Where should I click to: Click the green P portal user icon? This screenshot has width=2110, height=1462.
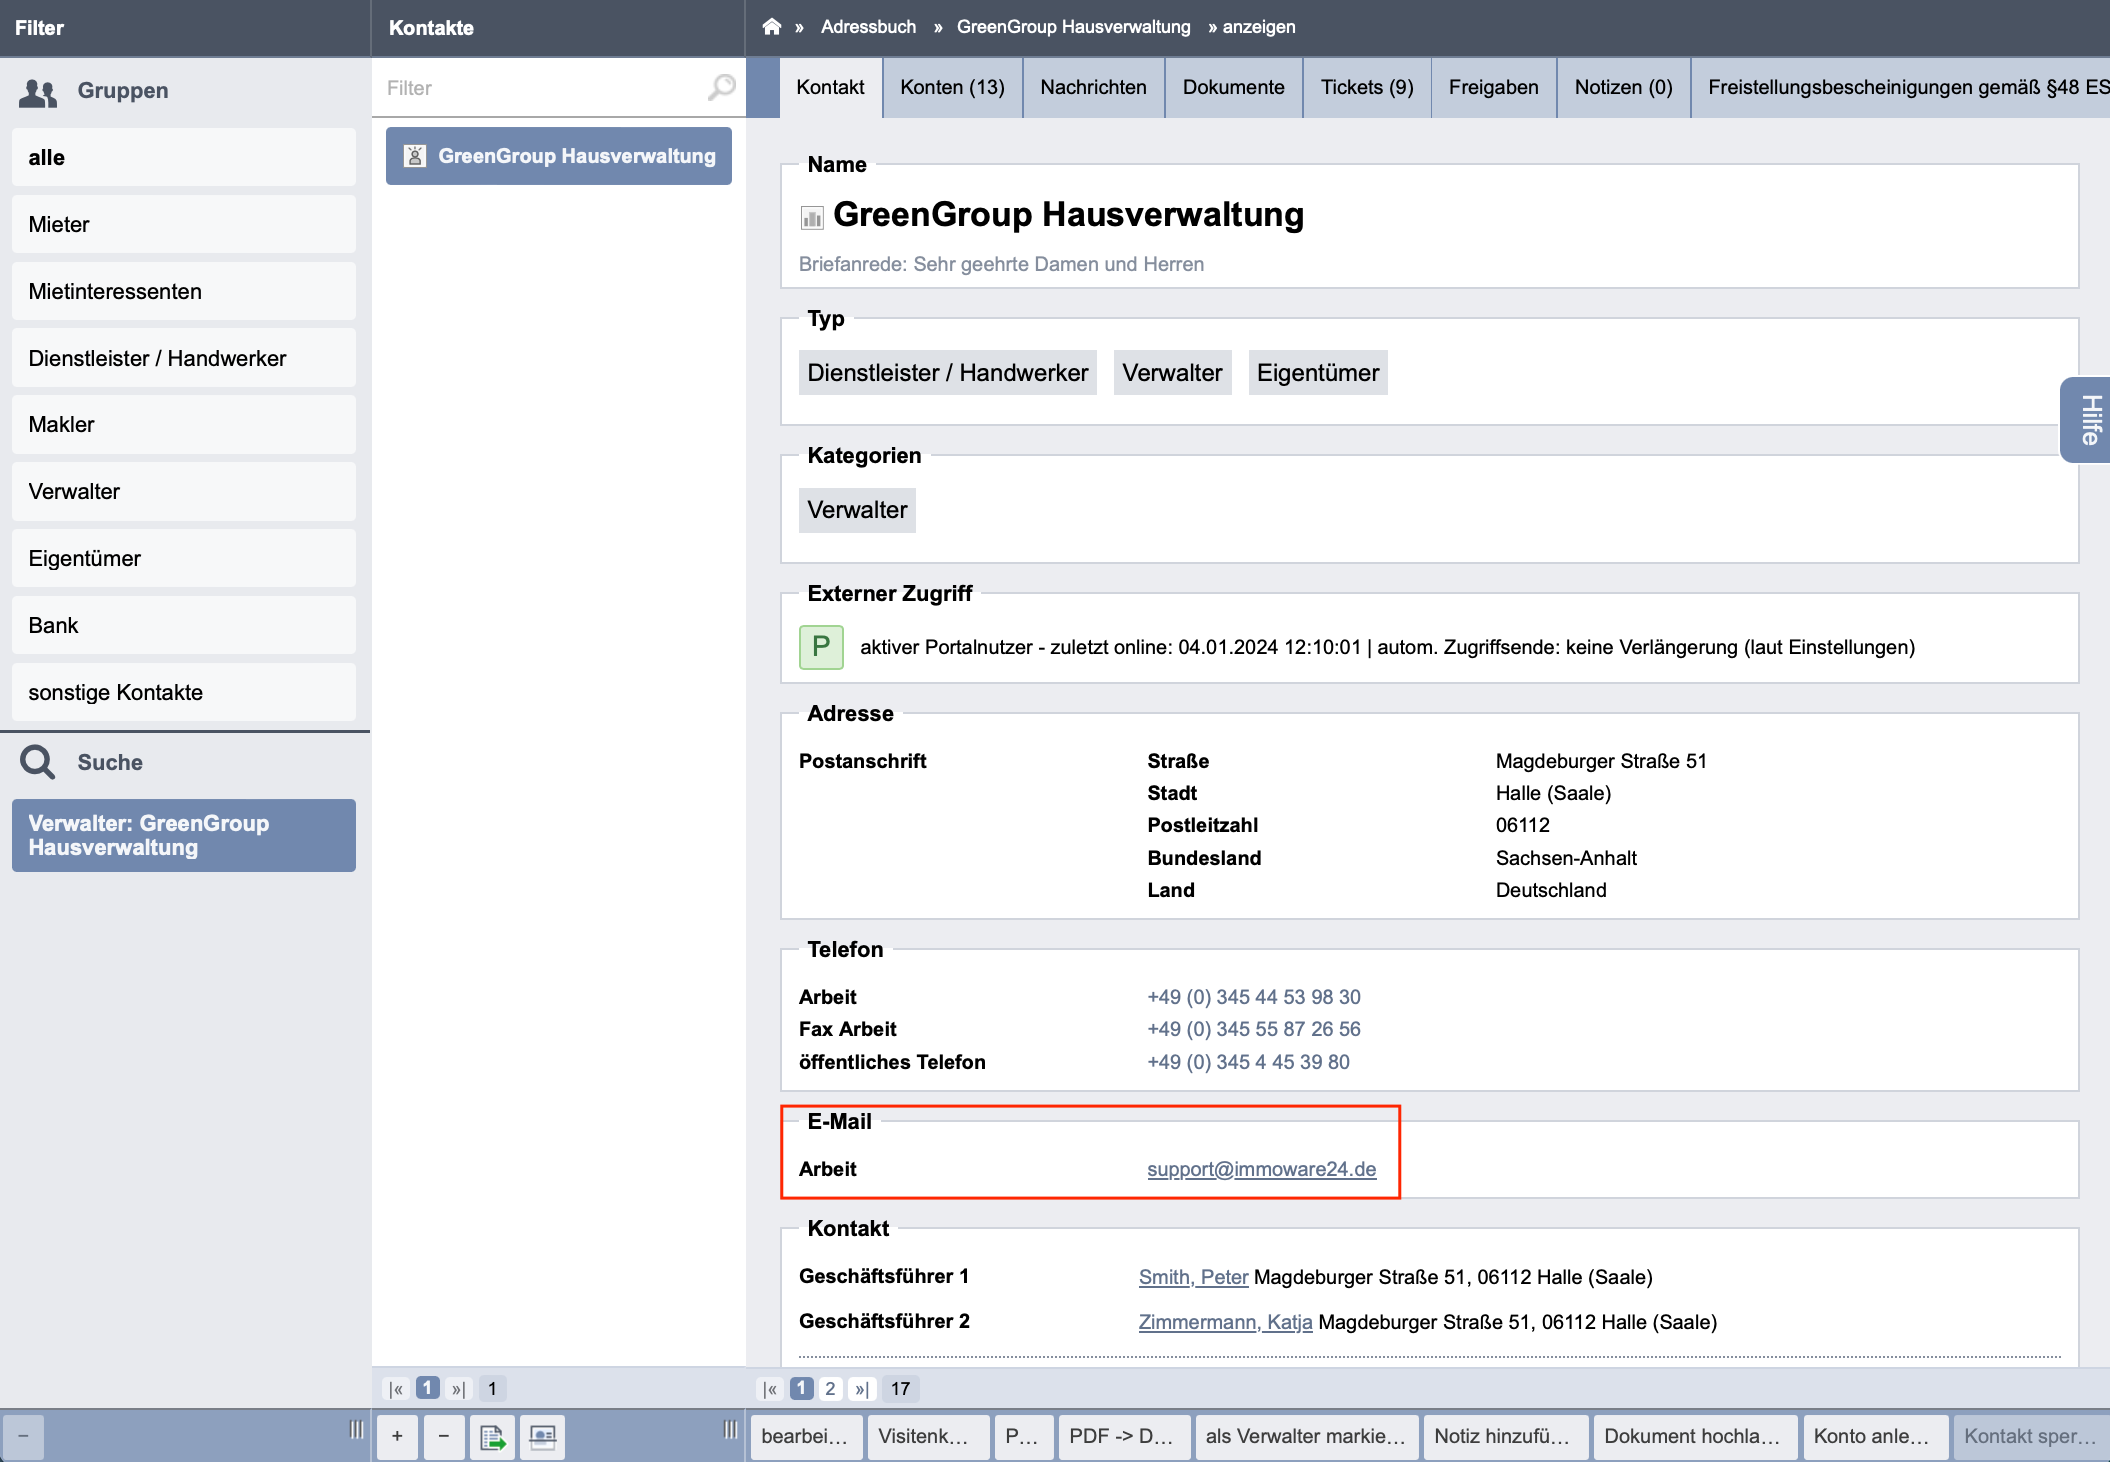pyautogui.click(x=821, y=647)
